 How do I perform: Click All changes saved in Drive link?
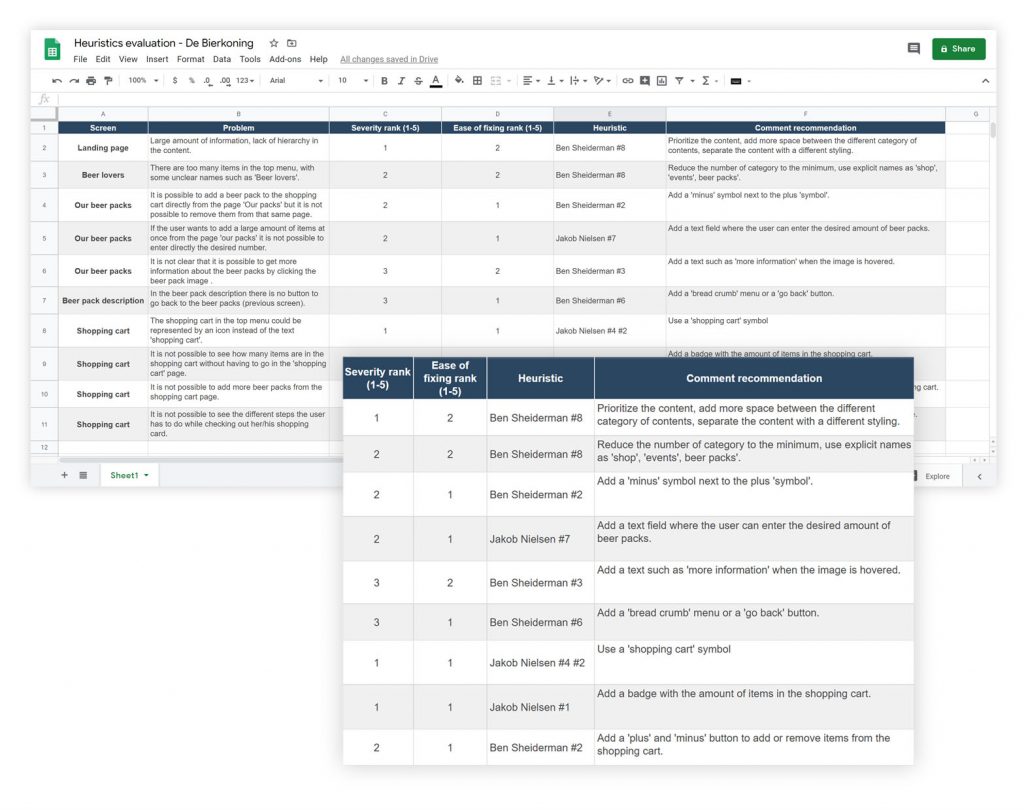[x=389, y=60]
